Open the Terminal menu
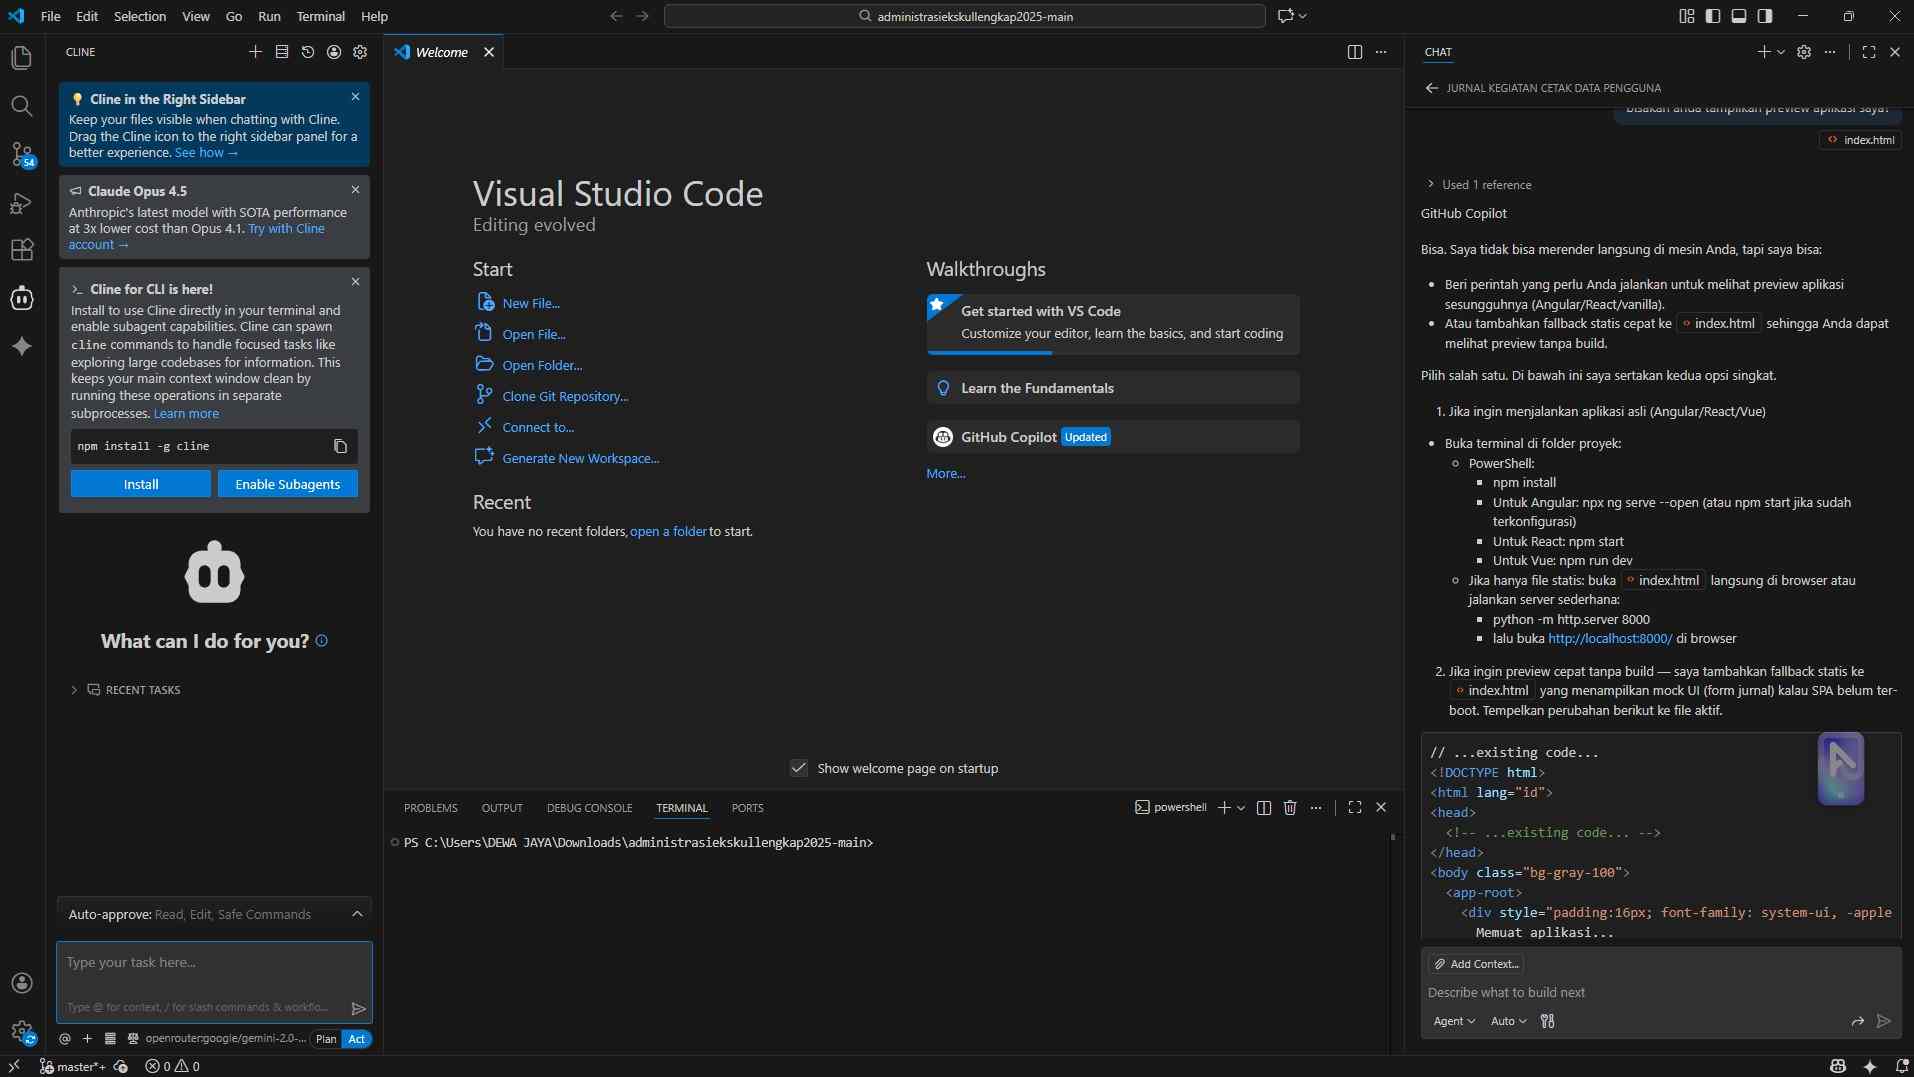1914x1077 pixels. click(320, 16)
